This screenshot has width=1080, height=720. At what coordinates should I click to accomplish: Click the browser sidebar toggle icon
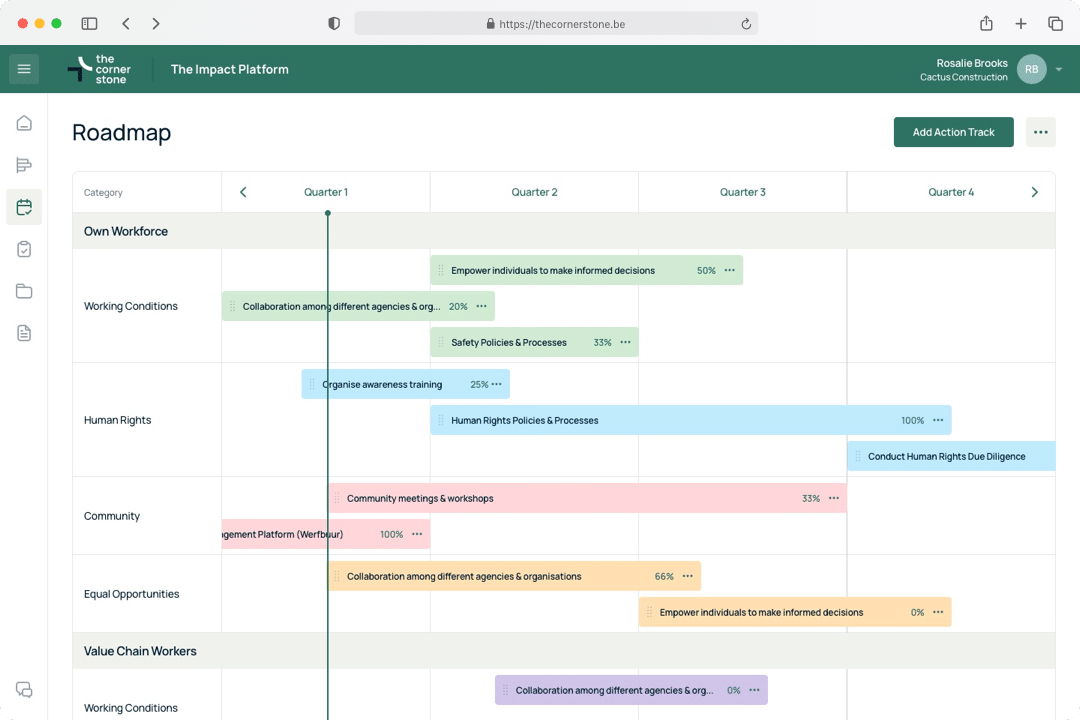[90, 23]
